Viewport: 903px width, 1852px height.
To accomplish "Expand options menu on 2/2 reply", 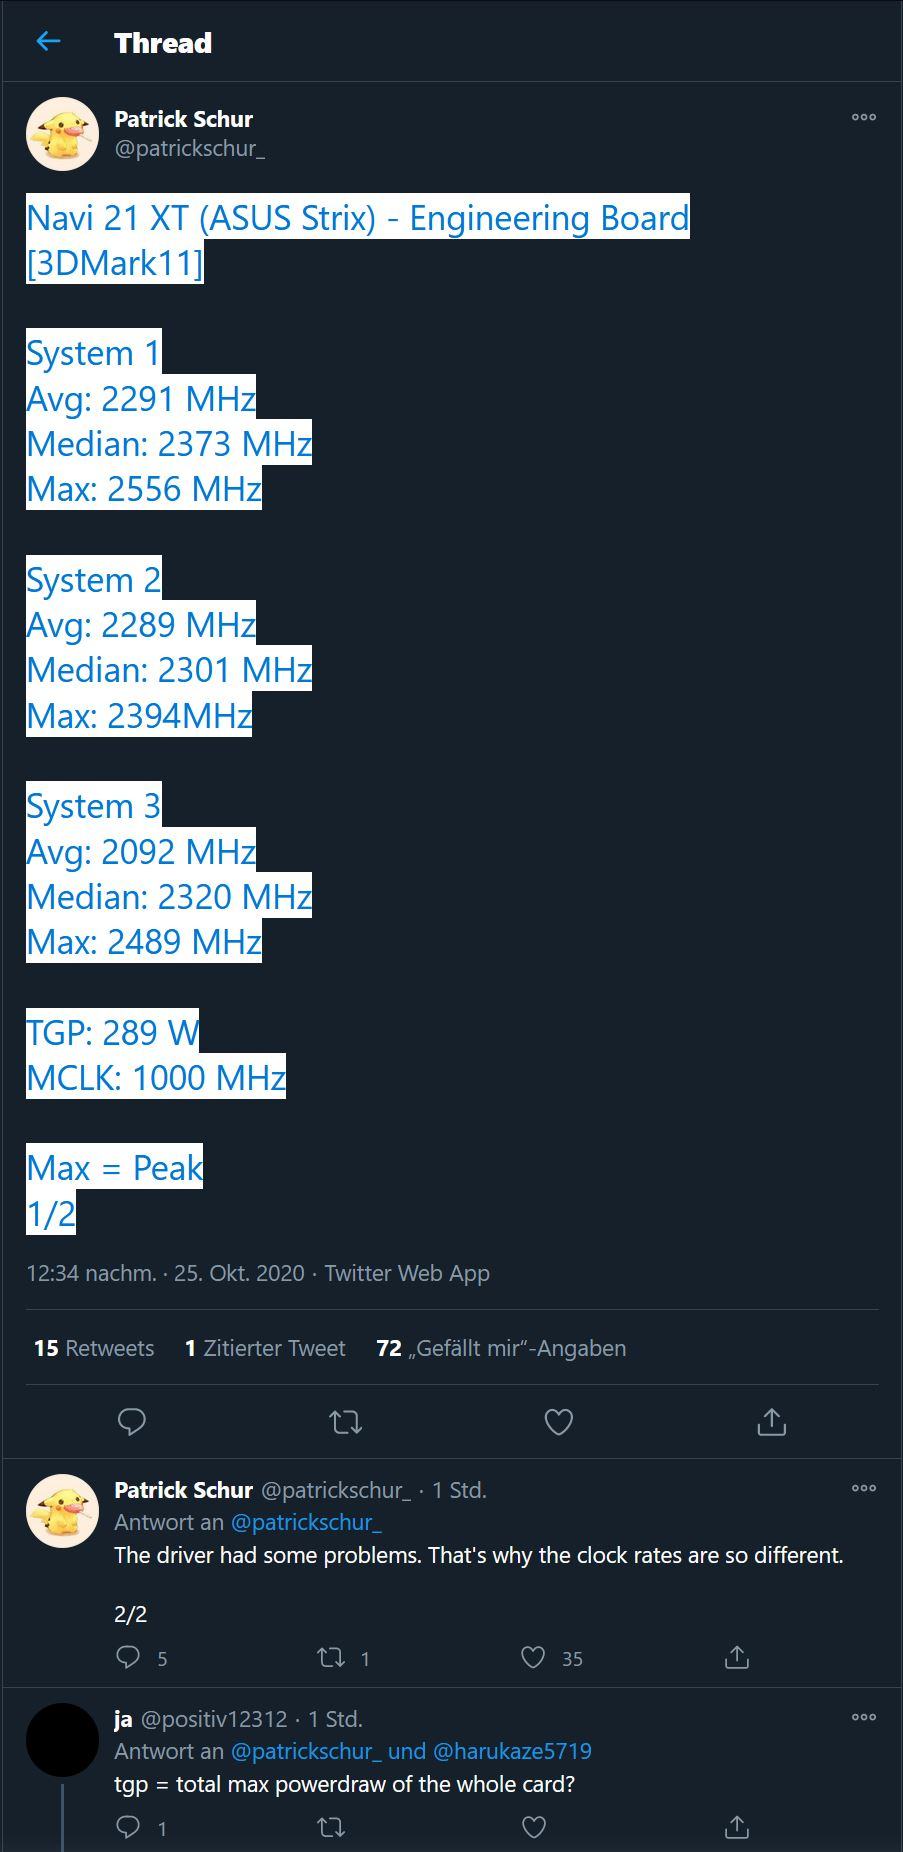I will click(x=864, y=1488).
